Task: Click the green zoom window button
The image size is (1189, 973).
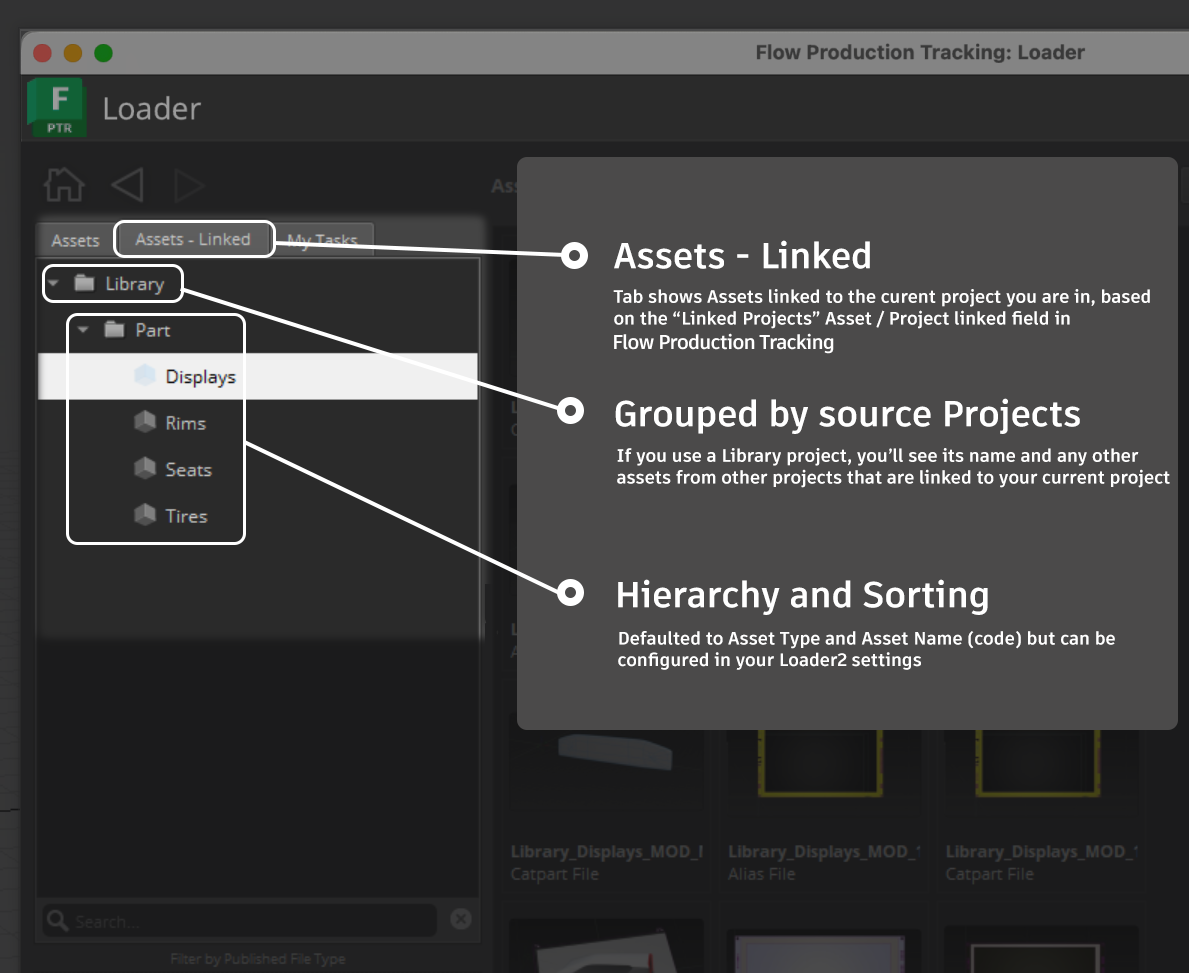Action: click(103, 53)
